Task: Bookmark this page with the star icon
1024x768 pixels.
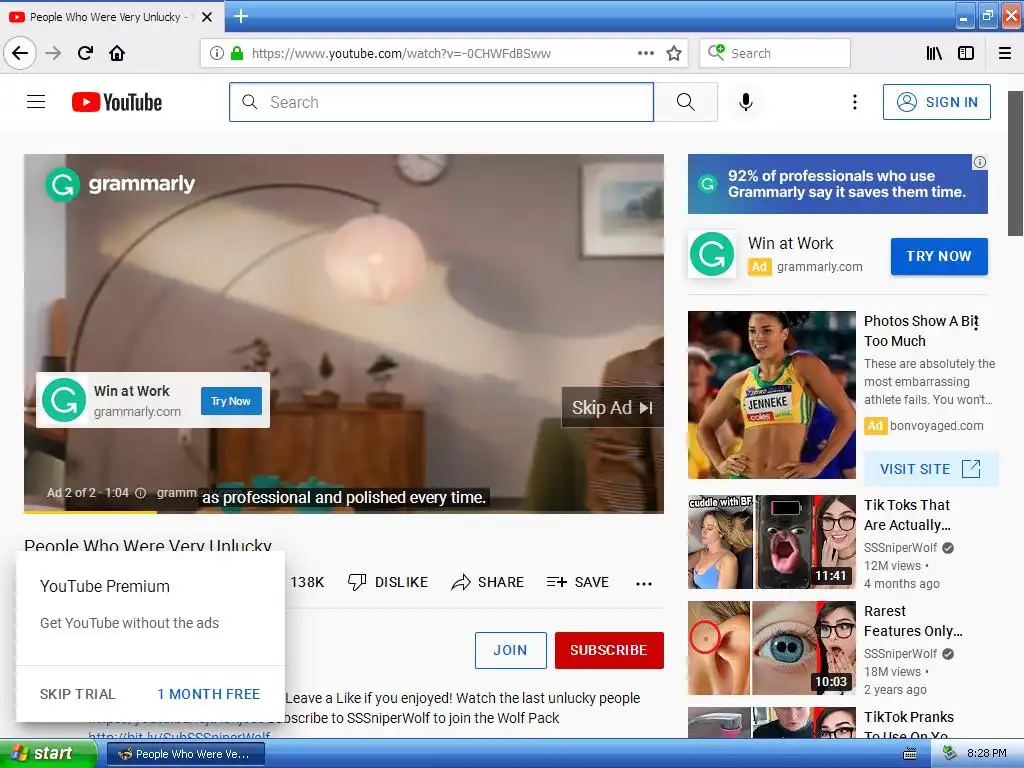Action: pos(674,53)
